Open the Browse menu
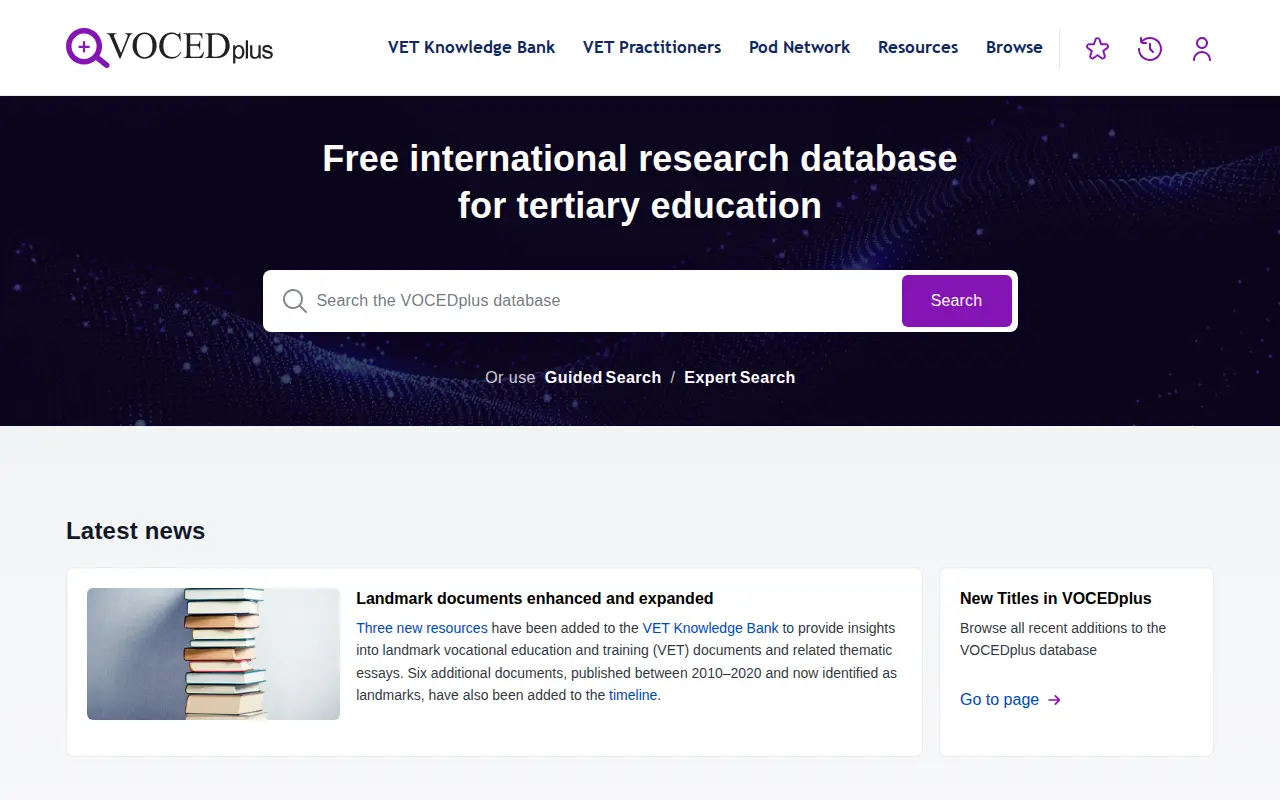Viewport: 1280px width, 800px height. 1014,47
